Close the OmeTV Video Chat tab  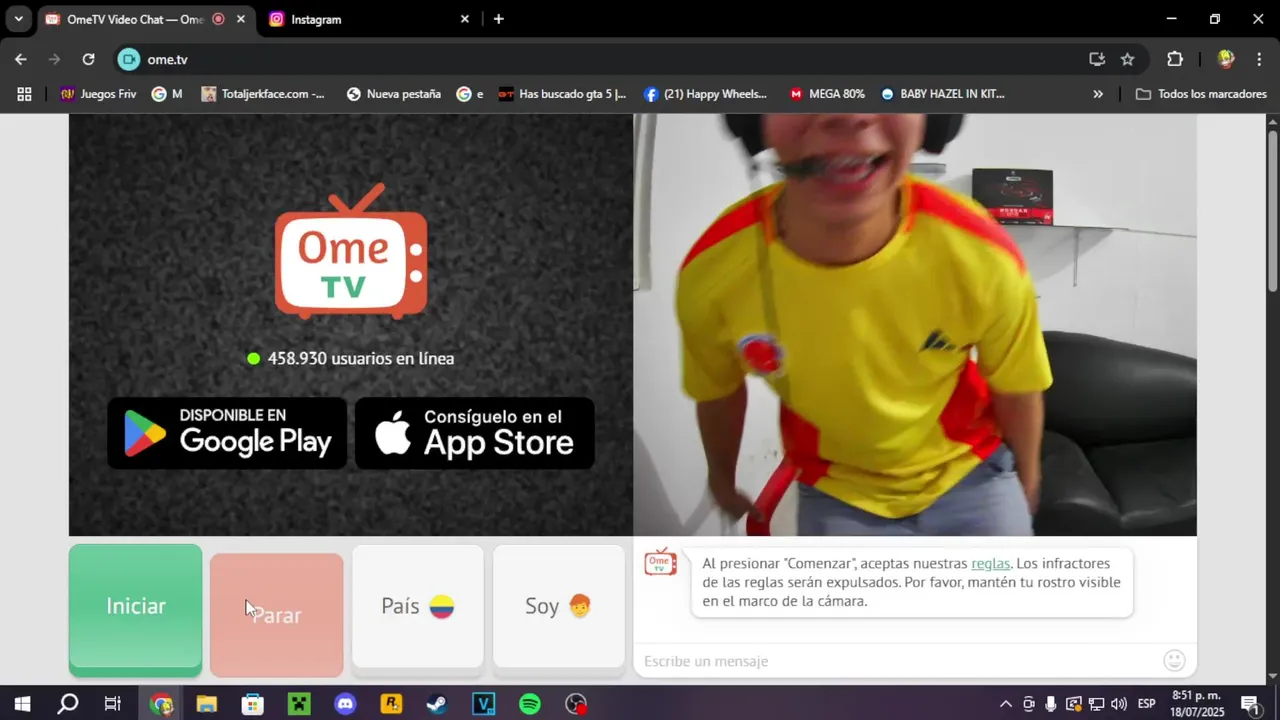point(240,19)
